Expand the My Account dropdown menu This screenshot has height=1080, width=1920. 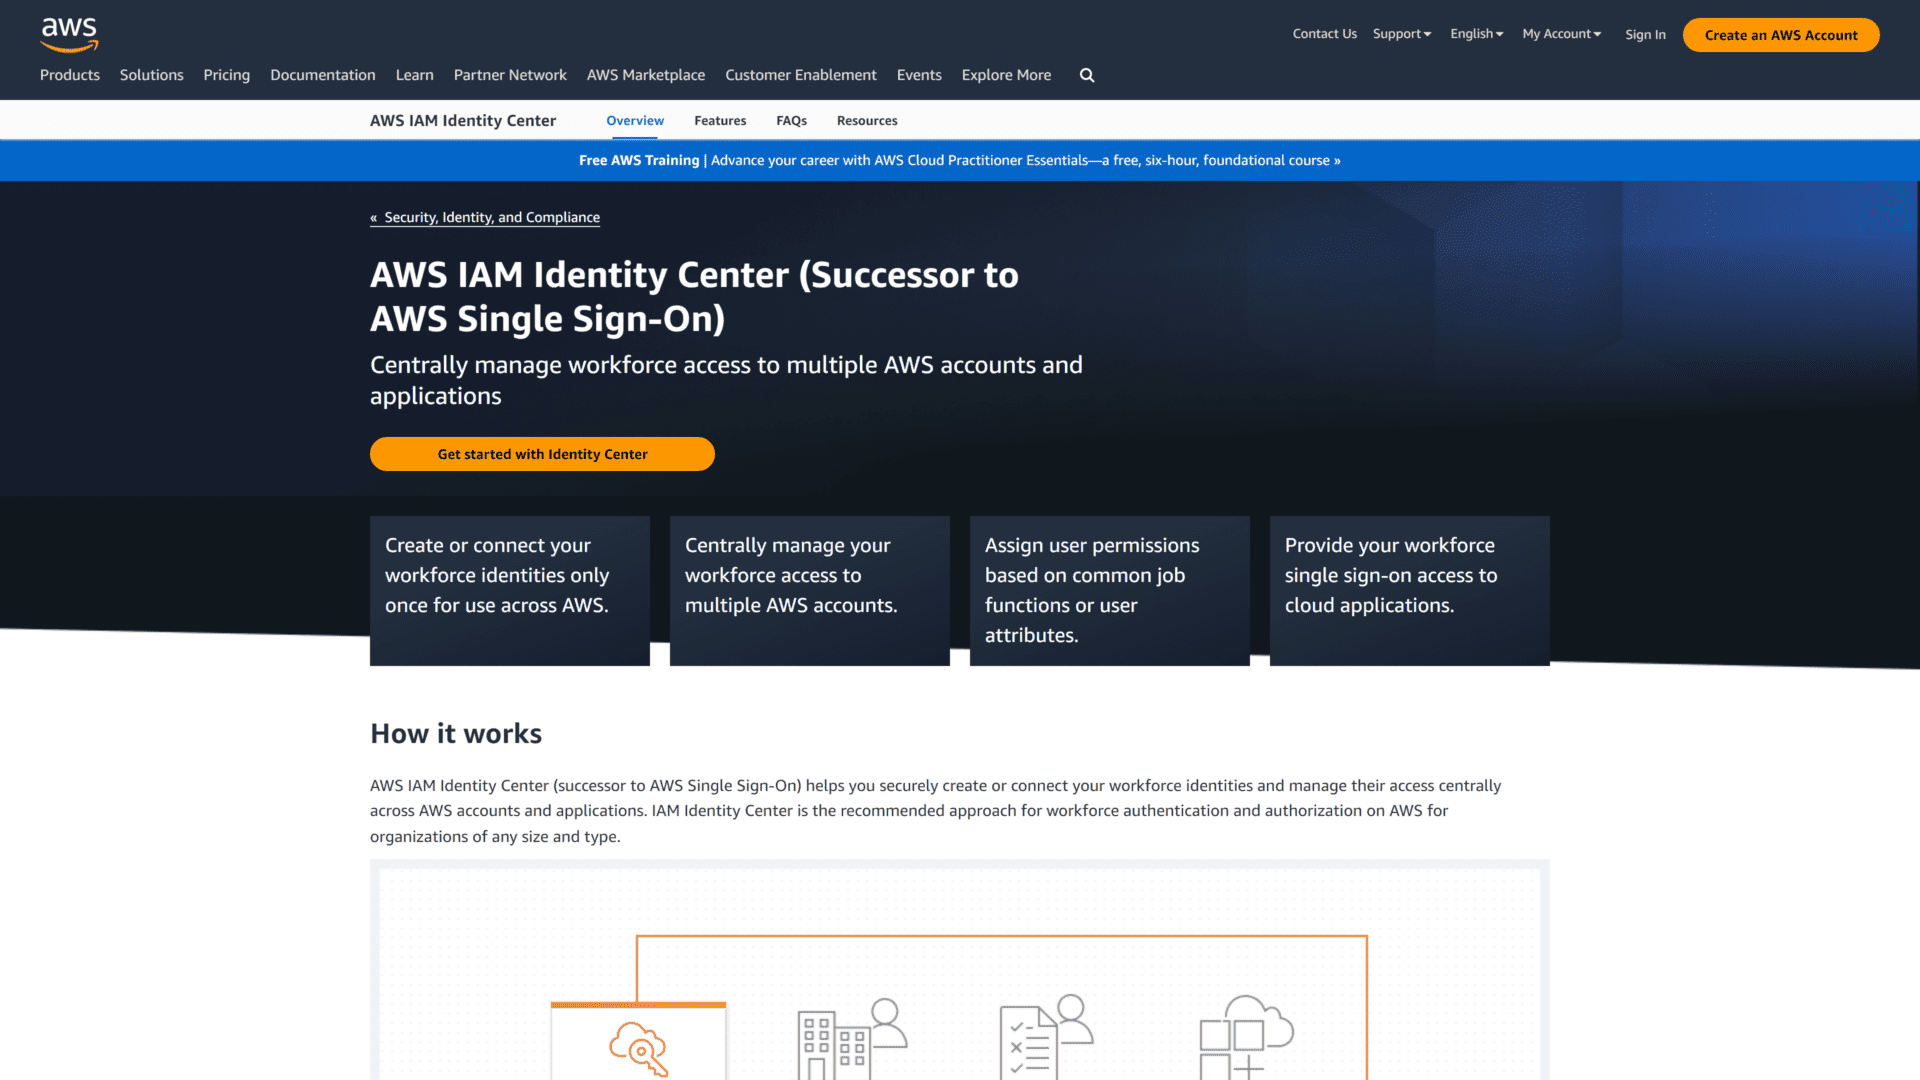(1561, 33)
